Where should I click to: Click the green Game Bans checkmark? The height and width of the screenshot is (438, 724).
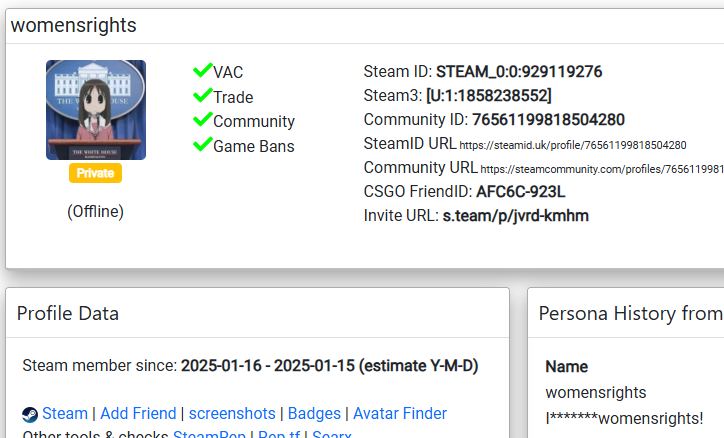click(x=202, y=145)
